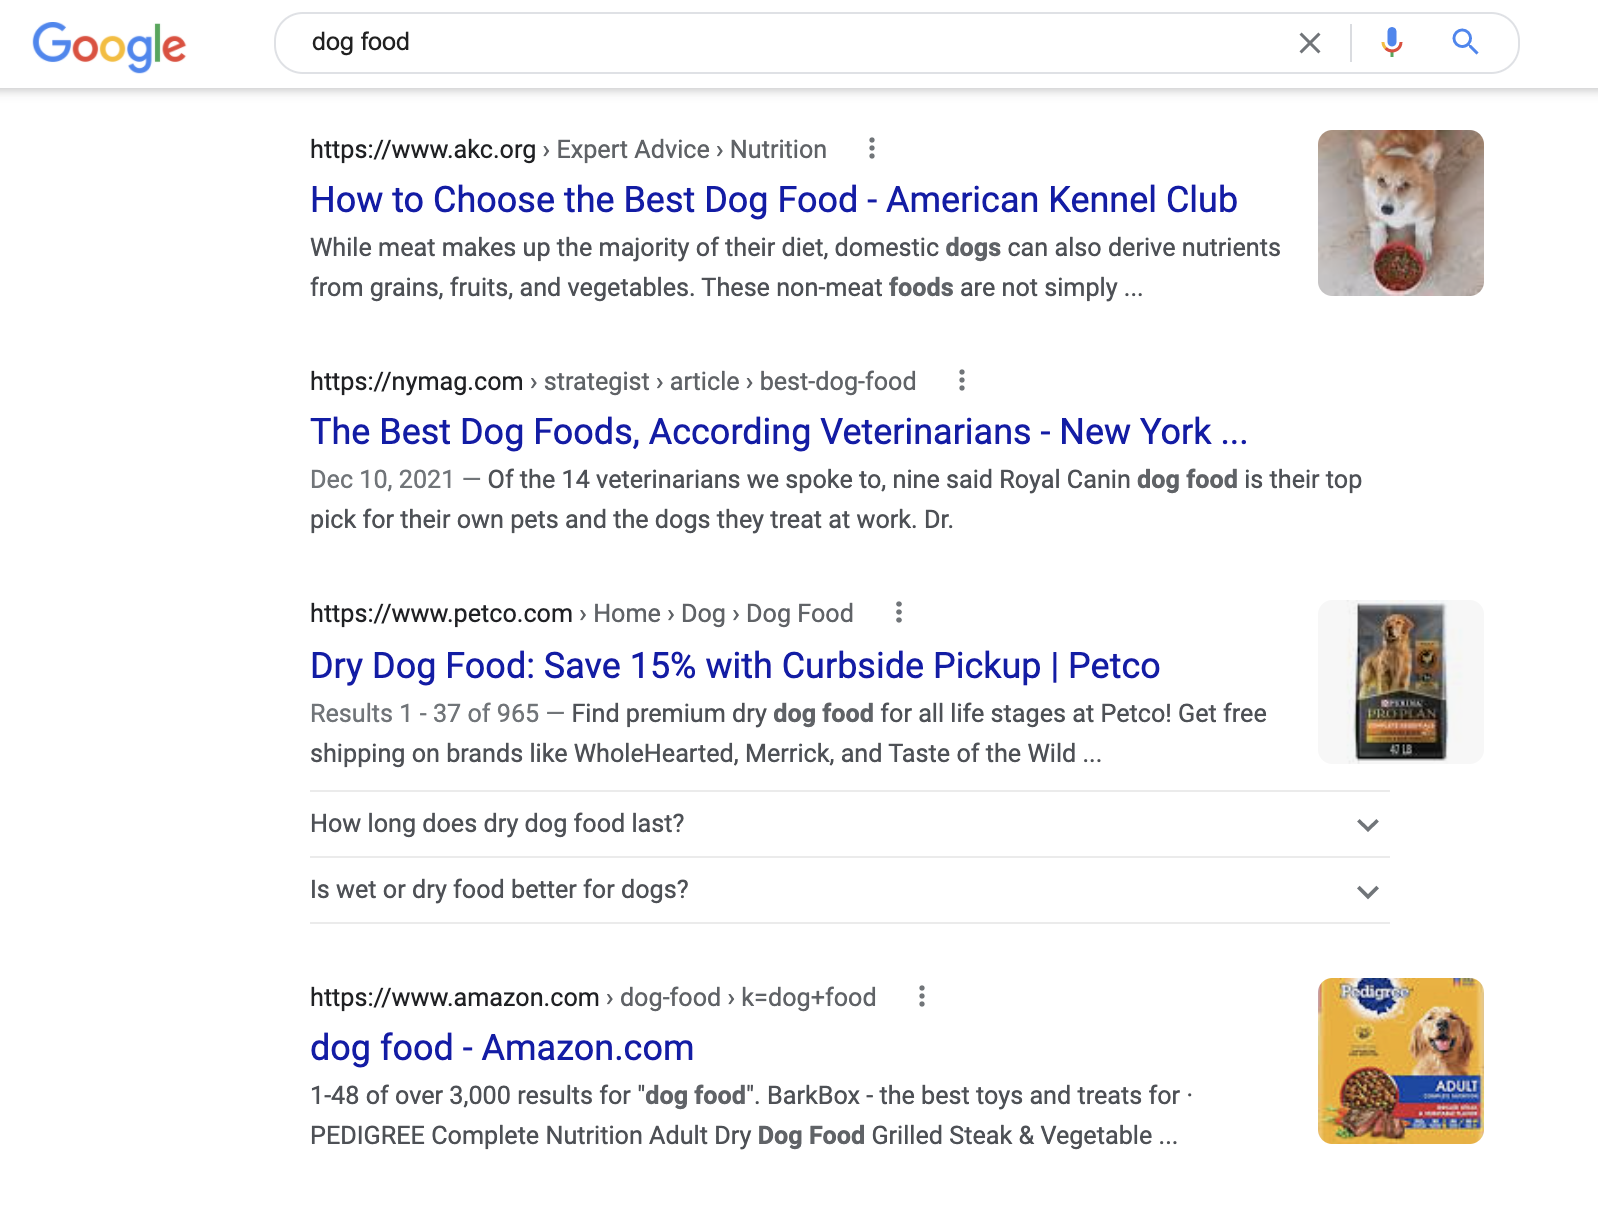The width and height of the screenshot is (1598, 1216).
Task: Click the Pedigree bag thumbnail
Action: pos(1400,1061)
